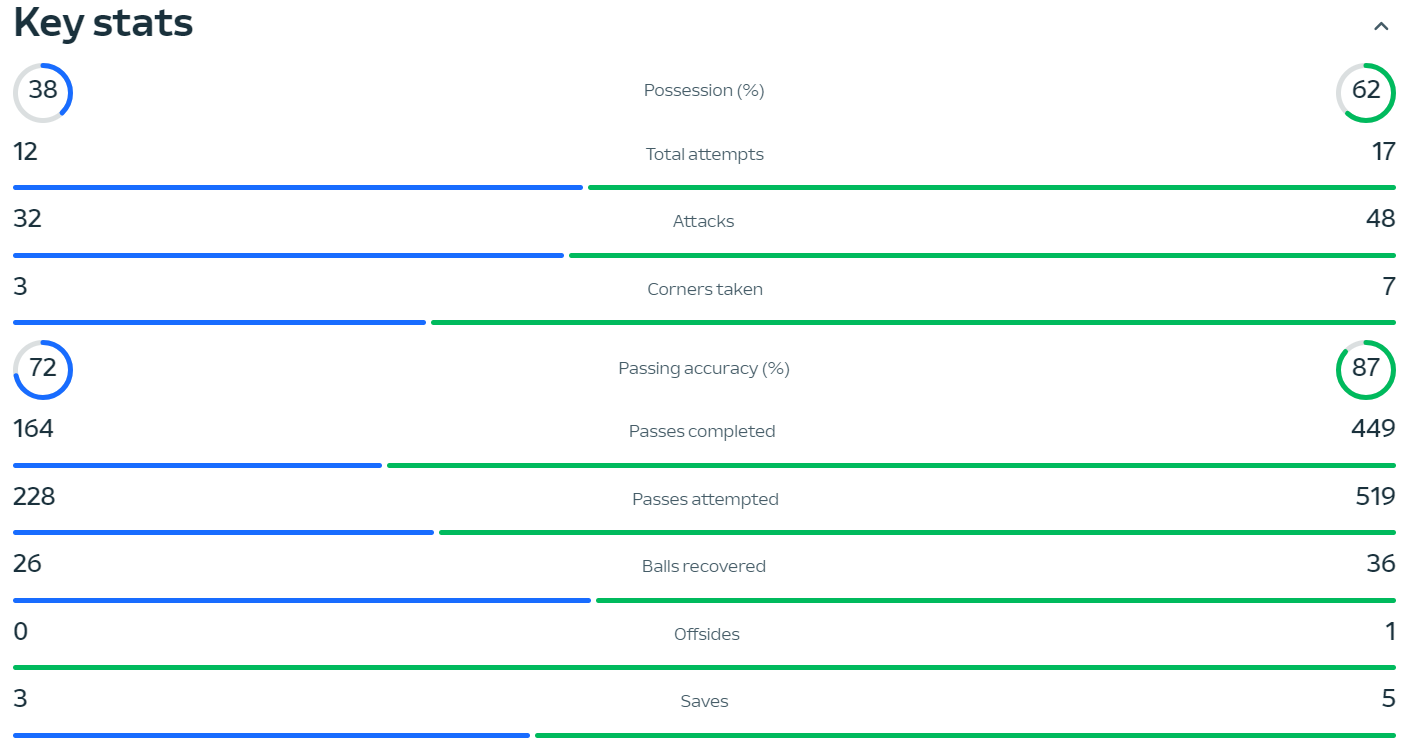Viewport: 1415px width, 753px height.
Task: Select the Total attempts label
Action: point(704,154)
